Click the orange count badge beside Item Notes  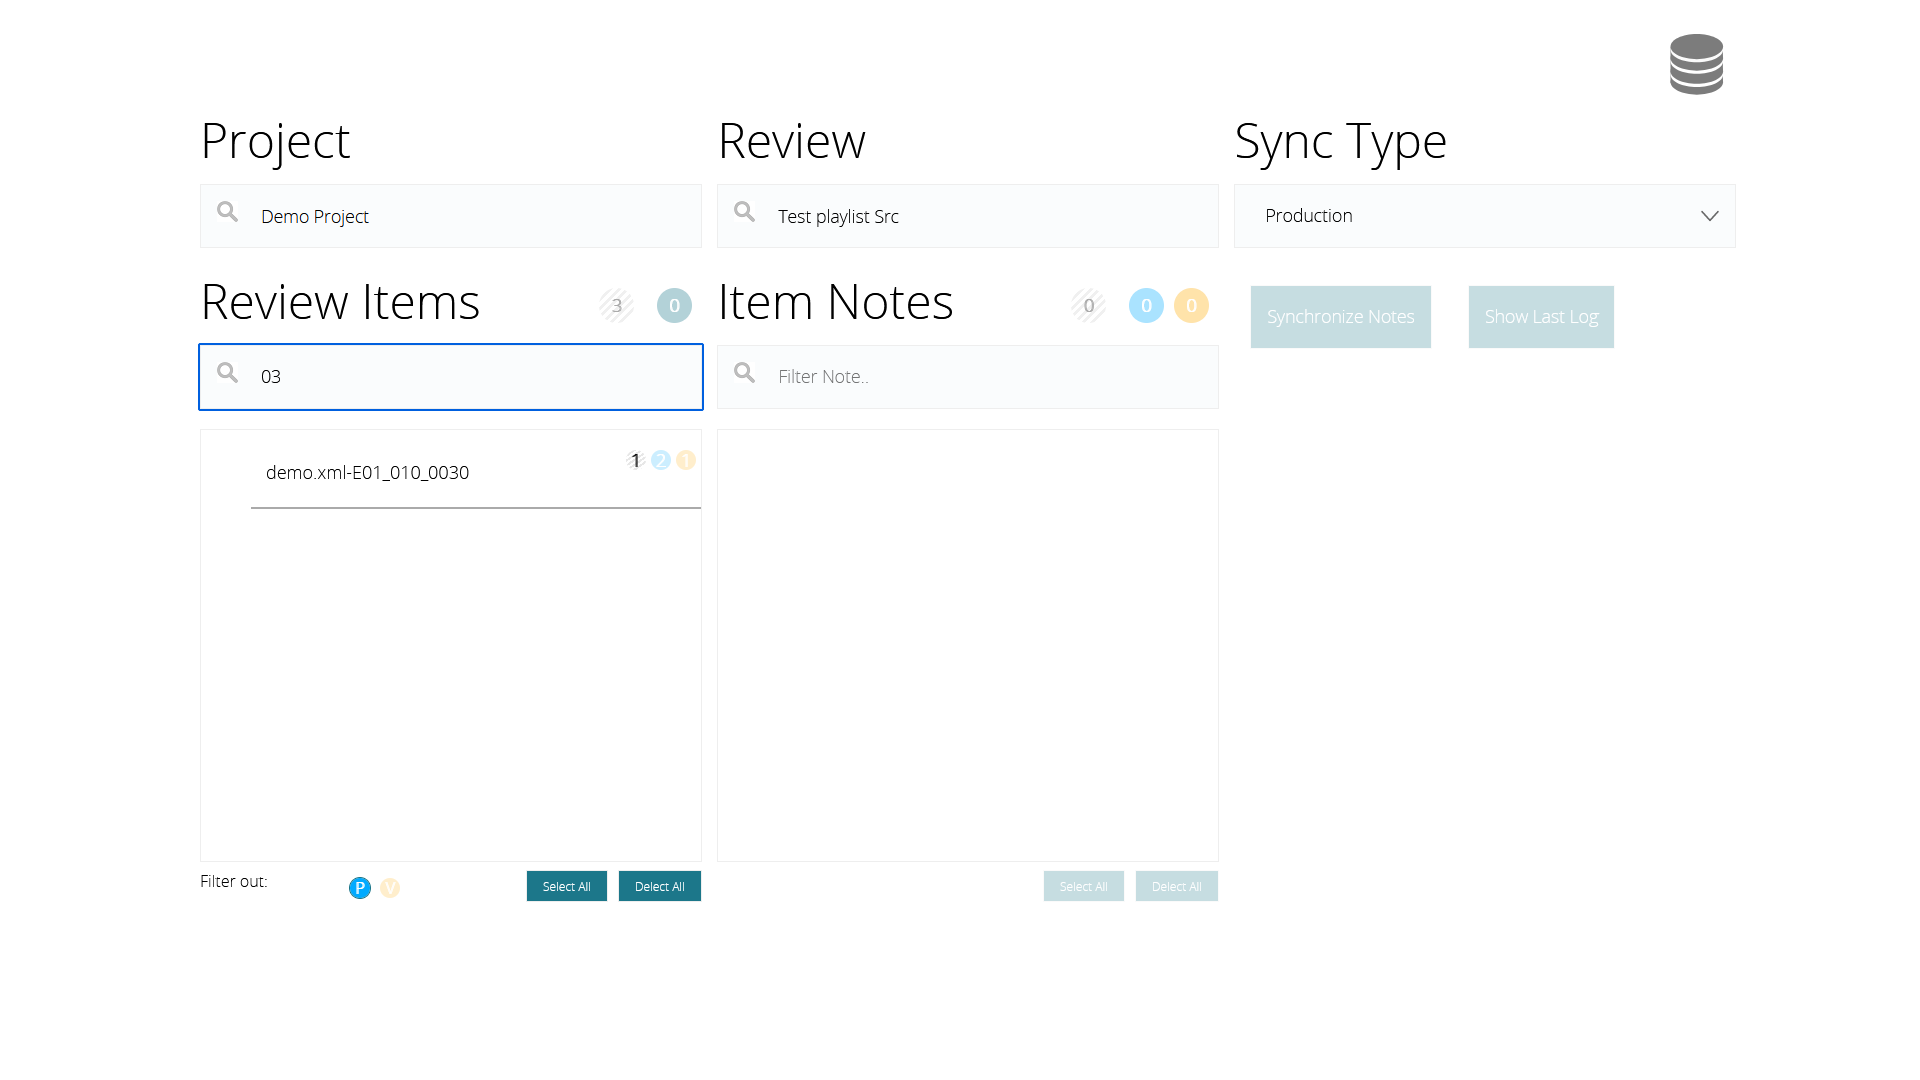click(1191, 306)
